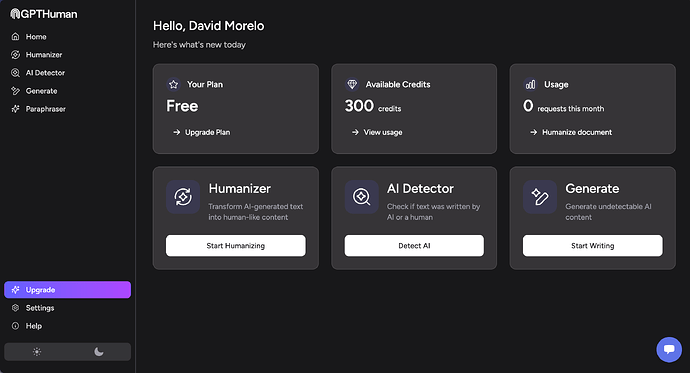This screenshot has height=373, width=690.
Task: Follow the View usage link
Action: point(377,132)
